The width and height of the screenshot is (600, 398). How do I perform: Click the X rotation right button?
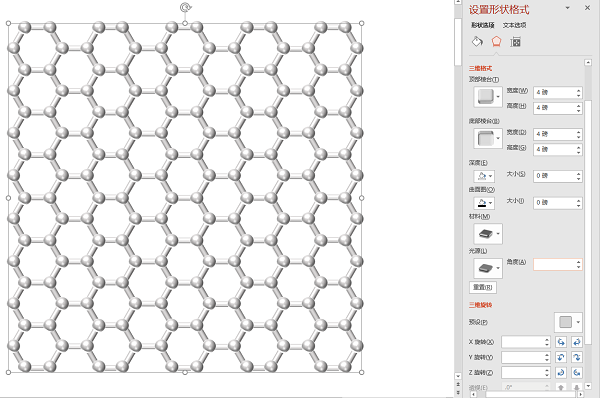pos(577,342)
